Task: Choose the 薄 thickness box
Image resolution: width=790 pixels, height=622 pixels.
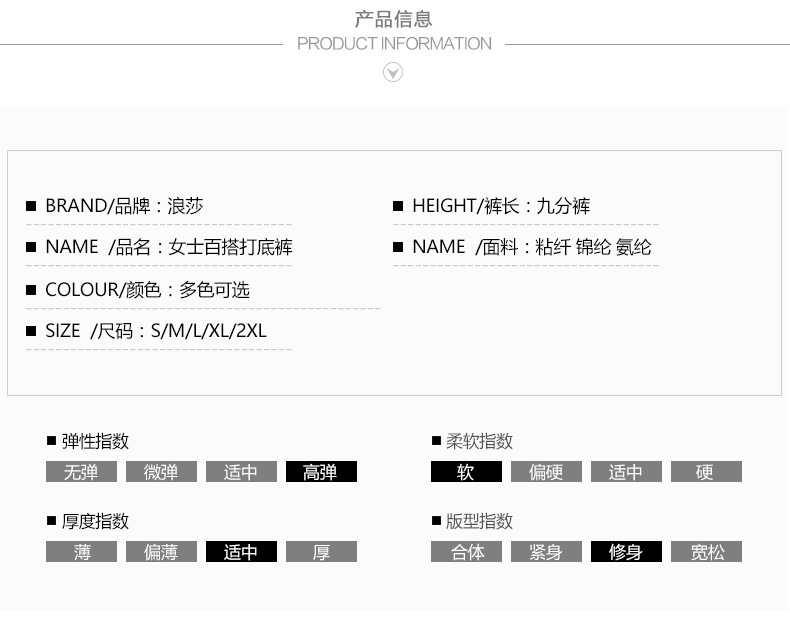Action: click(81, 552)
